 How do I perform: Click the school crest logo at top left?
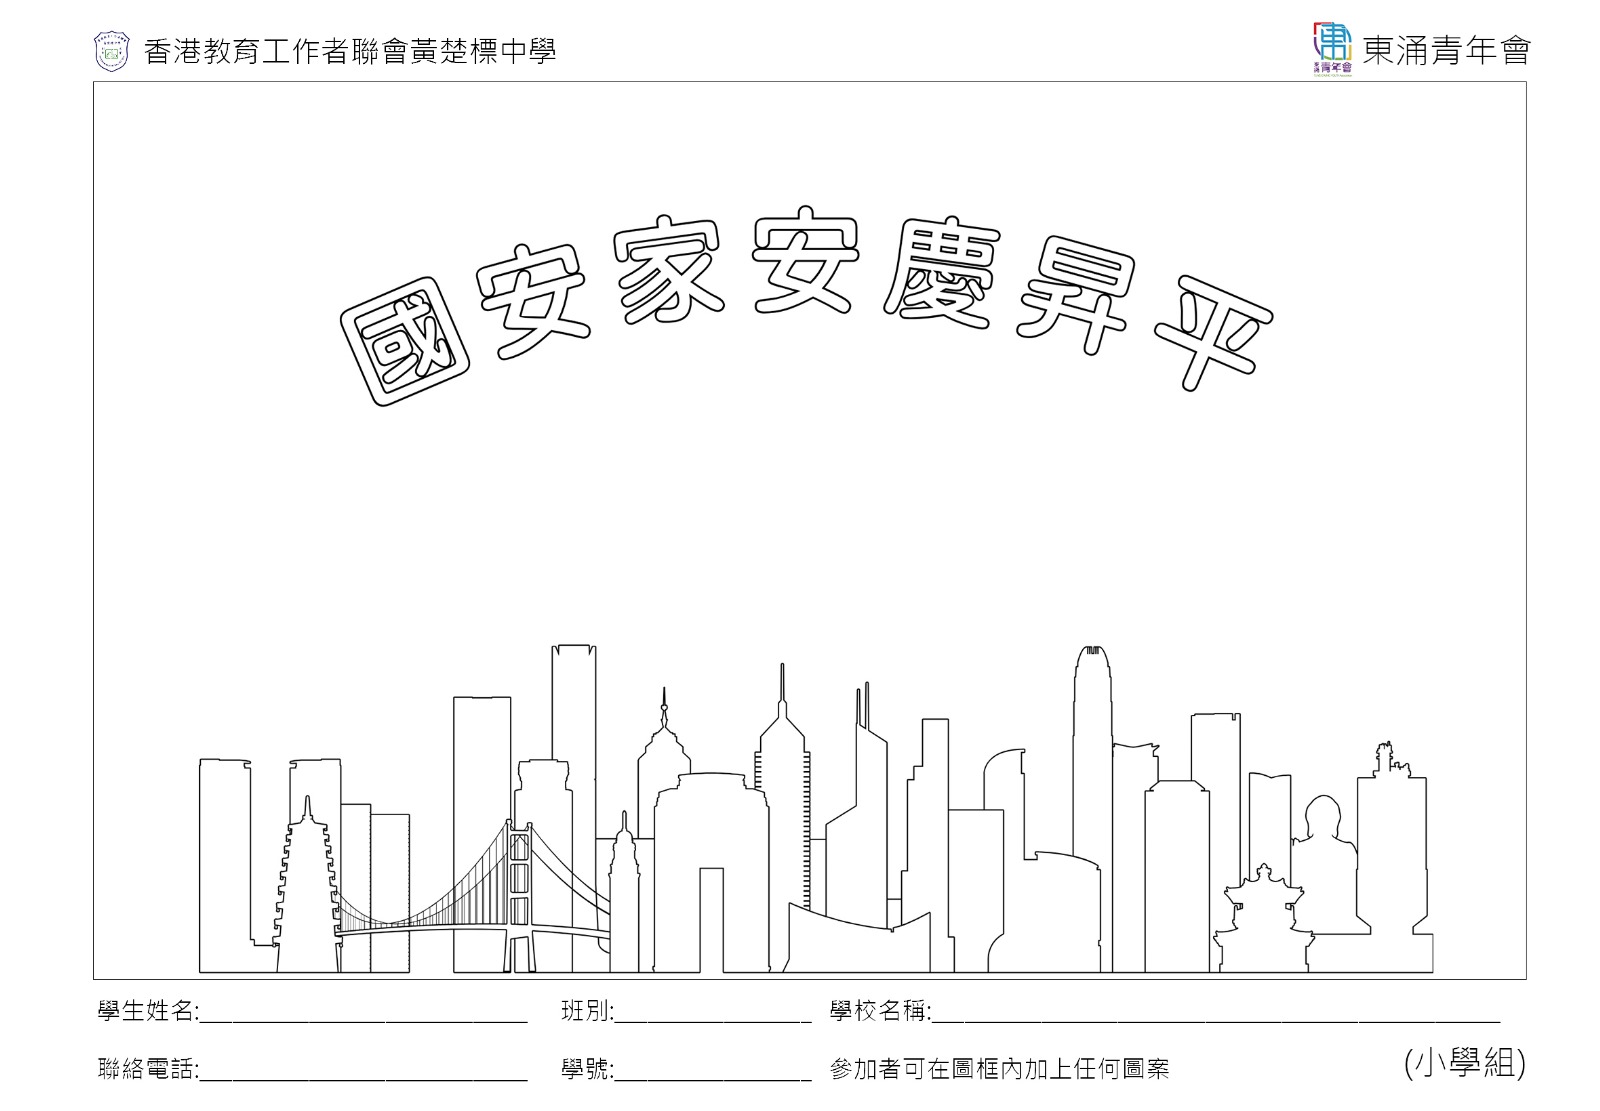coord(111,52)
